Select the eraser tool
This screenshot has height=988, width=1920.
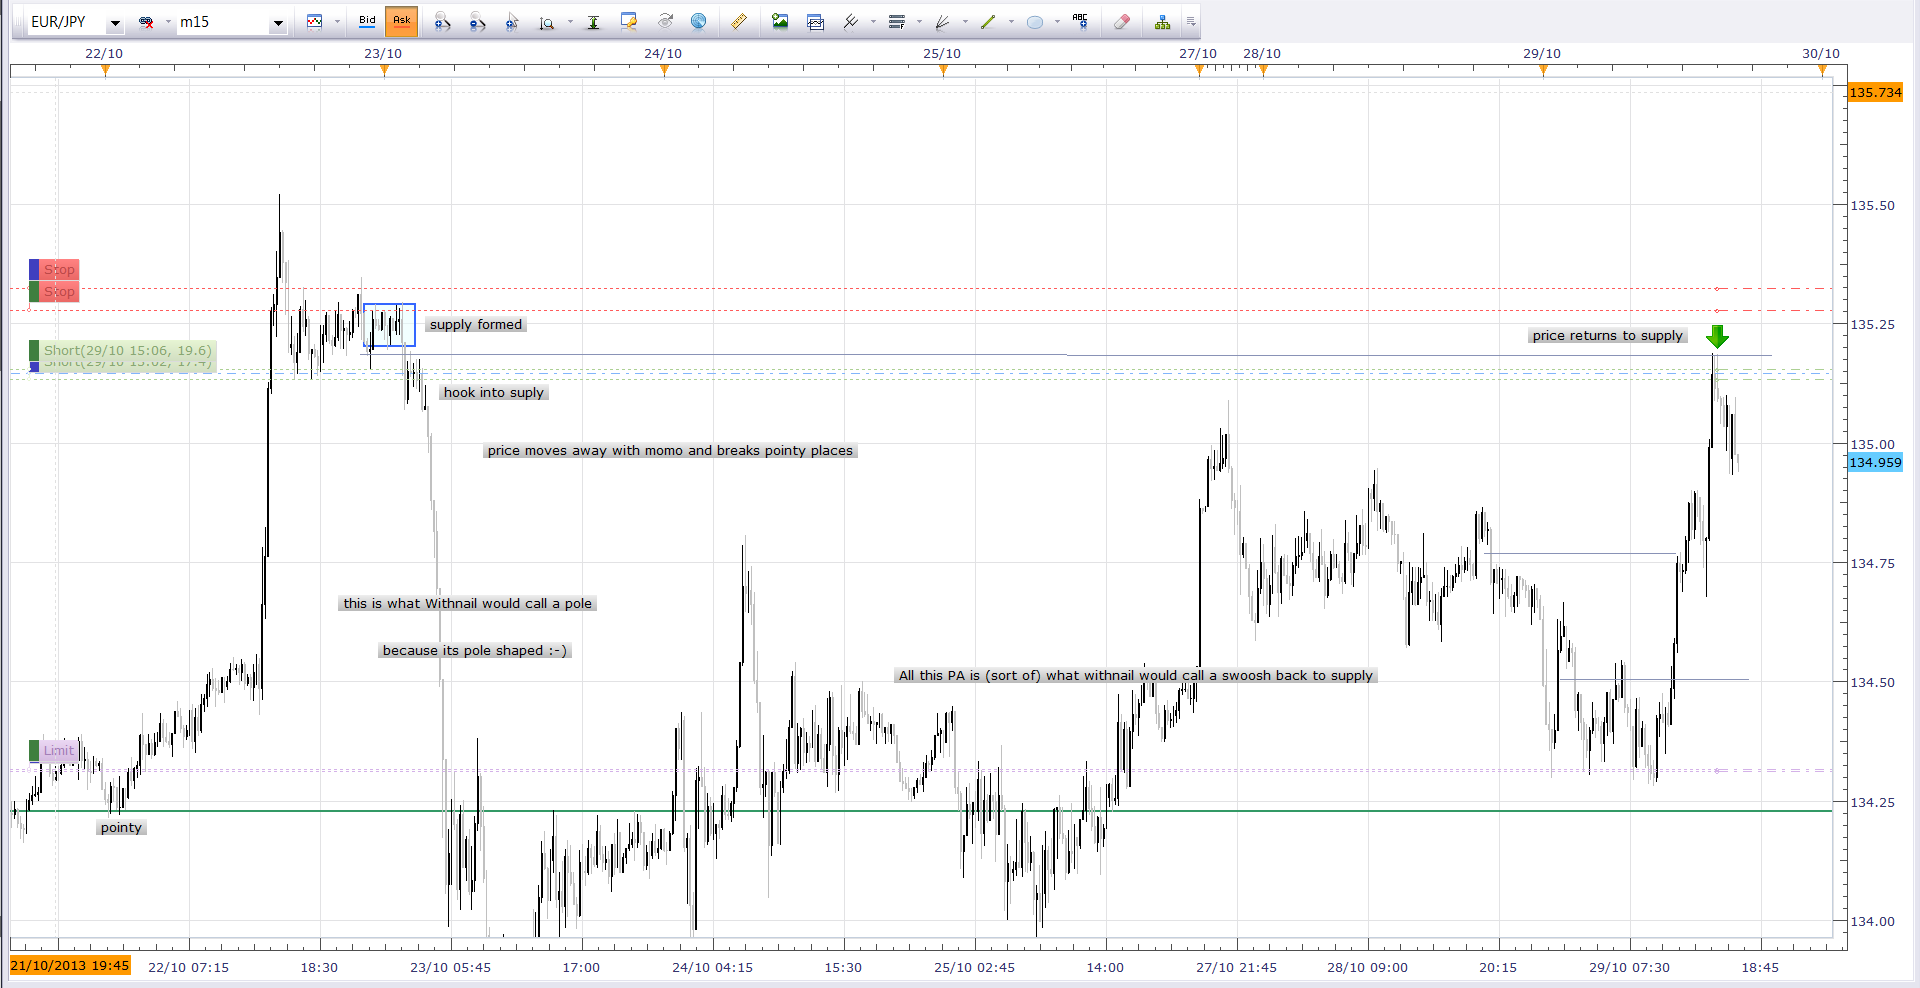pyautogui.click(x=1122, y=22)
